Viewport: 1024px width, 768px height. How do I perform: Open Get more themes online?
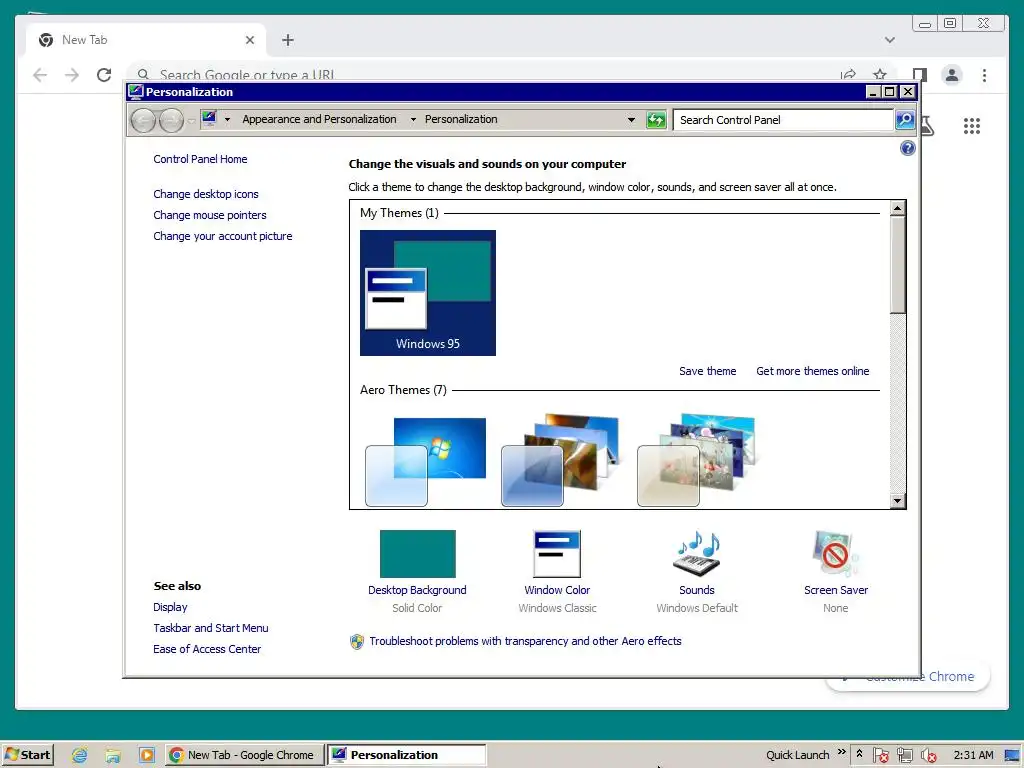coord(812,371)
